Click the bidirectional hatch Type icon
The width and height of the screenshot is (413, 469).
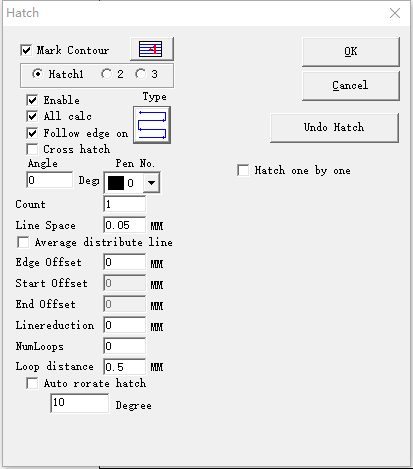(x=152, y=125)
